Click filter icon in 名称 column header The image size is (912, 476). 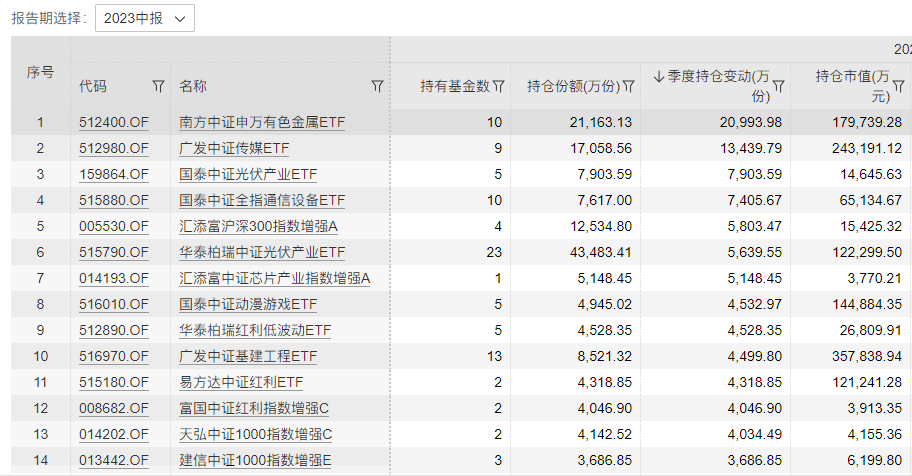coord(377,86)
